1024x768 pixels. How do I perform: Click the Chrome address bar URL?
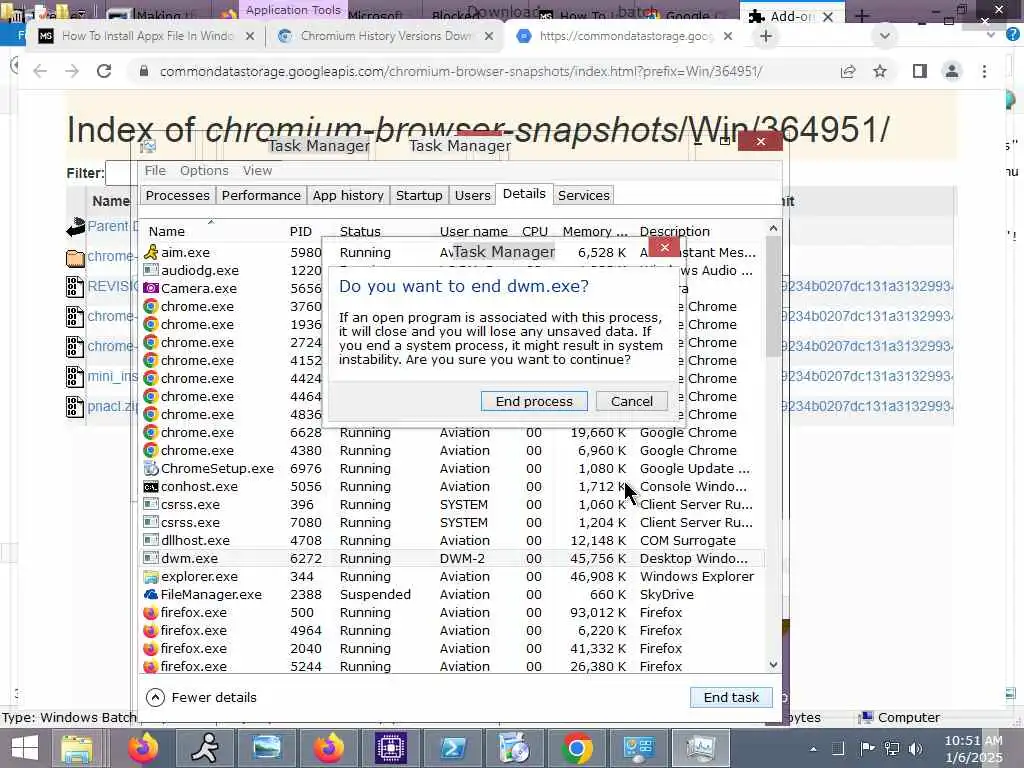click(x=460, y=71)
